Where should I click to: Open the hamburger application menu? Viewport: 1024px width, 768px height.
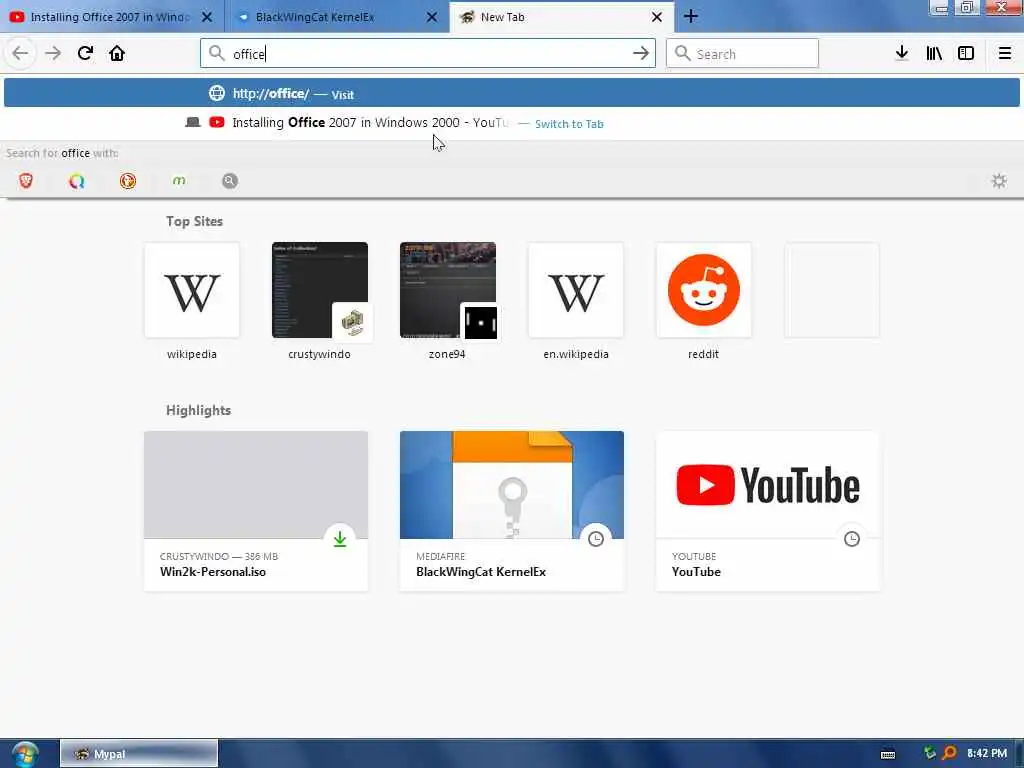click(x=1005, y=53)
